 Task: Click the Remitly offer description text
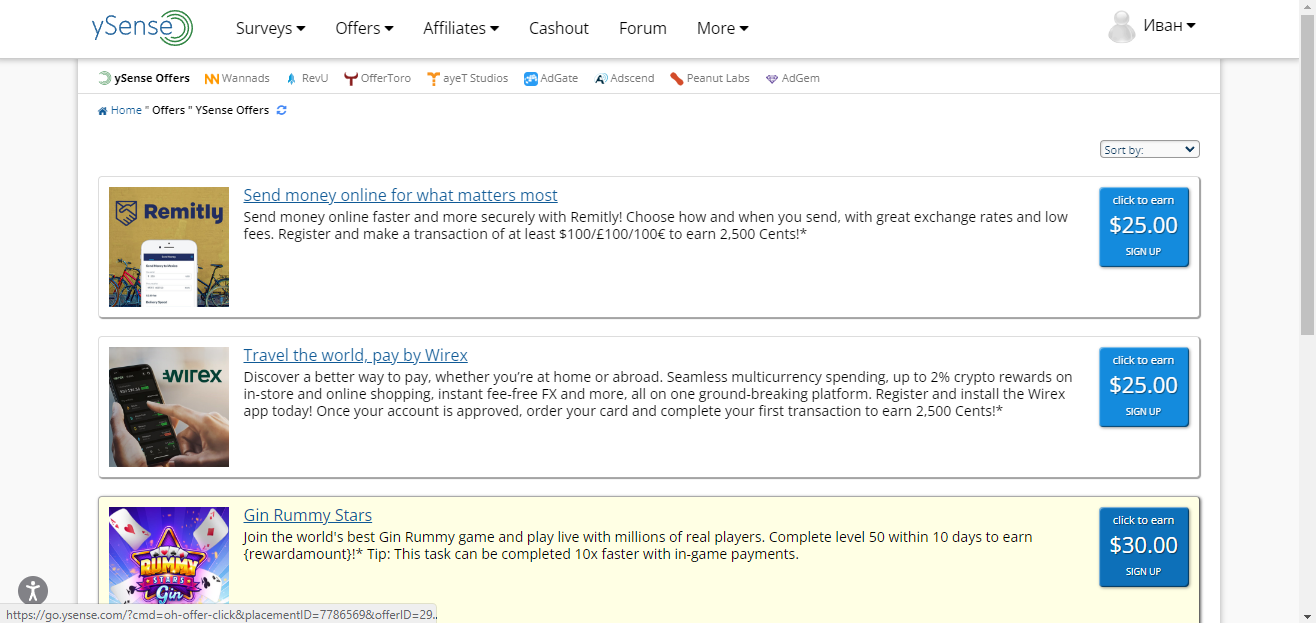(x=656, y=225)
